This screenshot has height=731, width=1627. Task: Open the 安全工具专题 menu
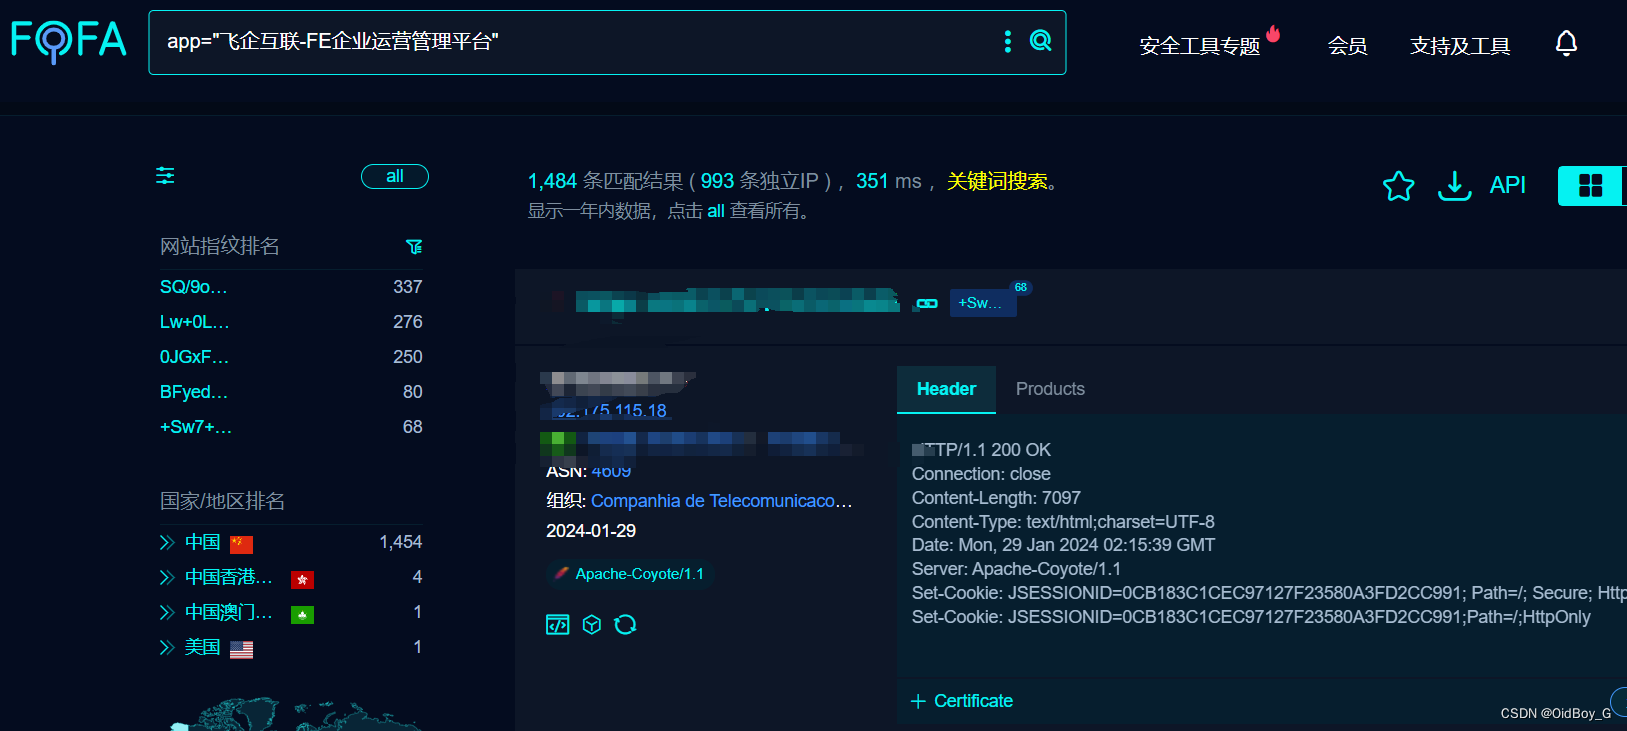[1199, 46]
